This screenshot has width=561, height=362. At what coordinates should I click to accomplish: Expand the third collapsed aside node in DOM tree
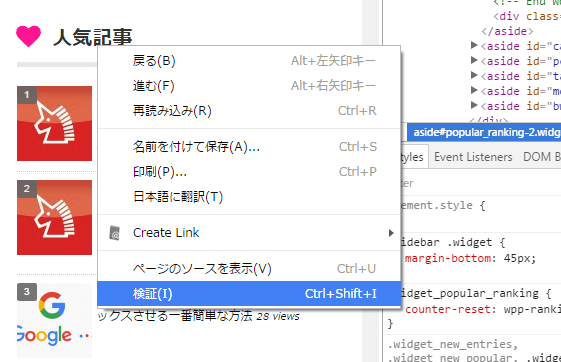click(474, 75)
